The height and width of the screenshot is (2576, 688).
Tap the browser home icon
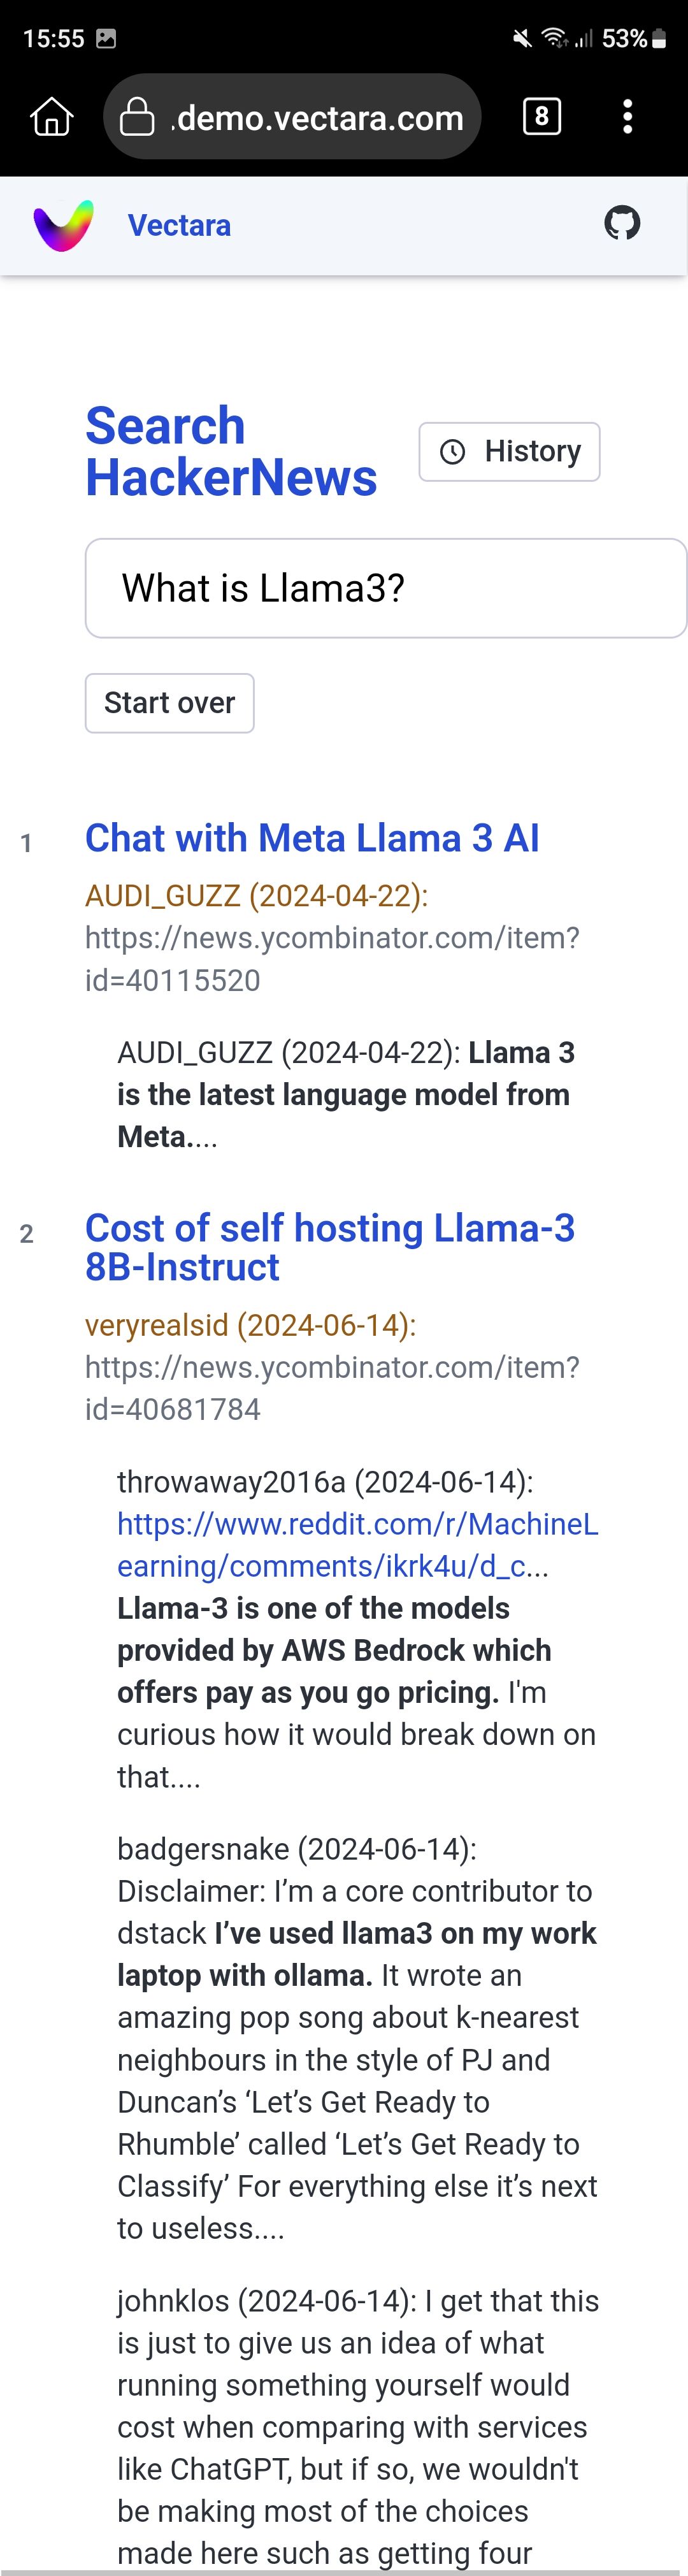click(x=52, y=117)
